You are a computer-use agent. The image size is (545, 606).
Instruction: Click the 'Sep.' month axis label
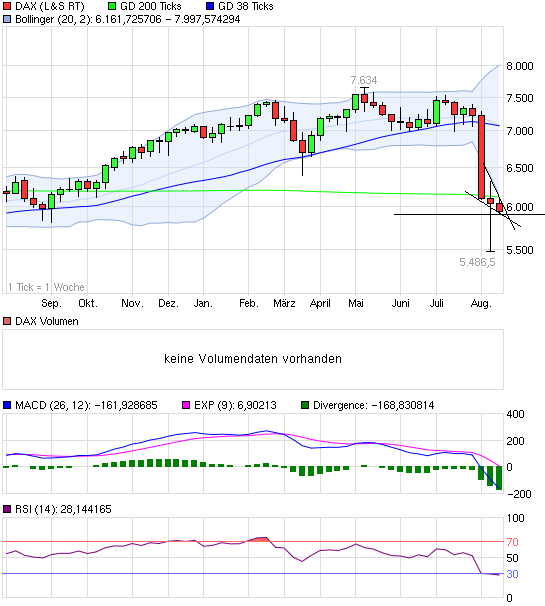[51, 303]
